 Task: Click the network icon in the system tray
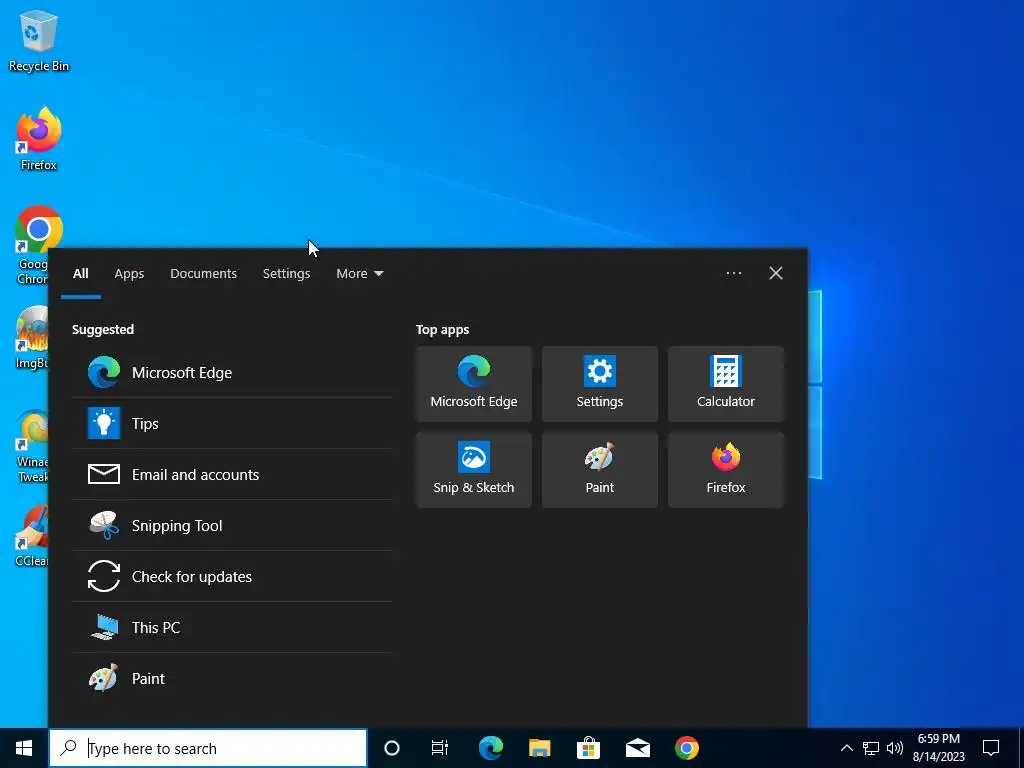pyautogui.click(x=871, y=748)
